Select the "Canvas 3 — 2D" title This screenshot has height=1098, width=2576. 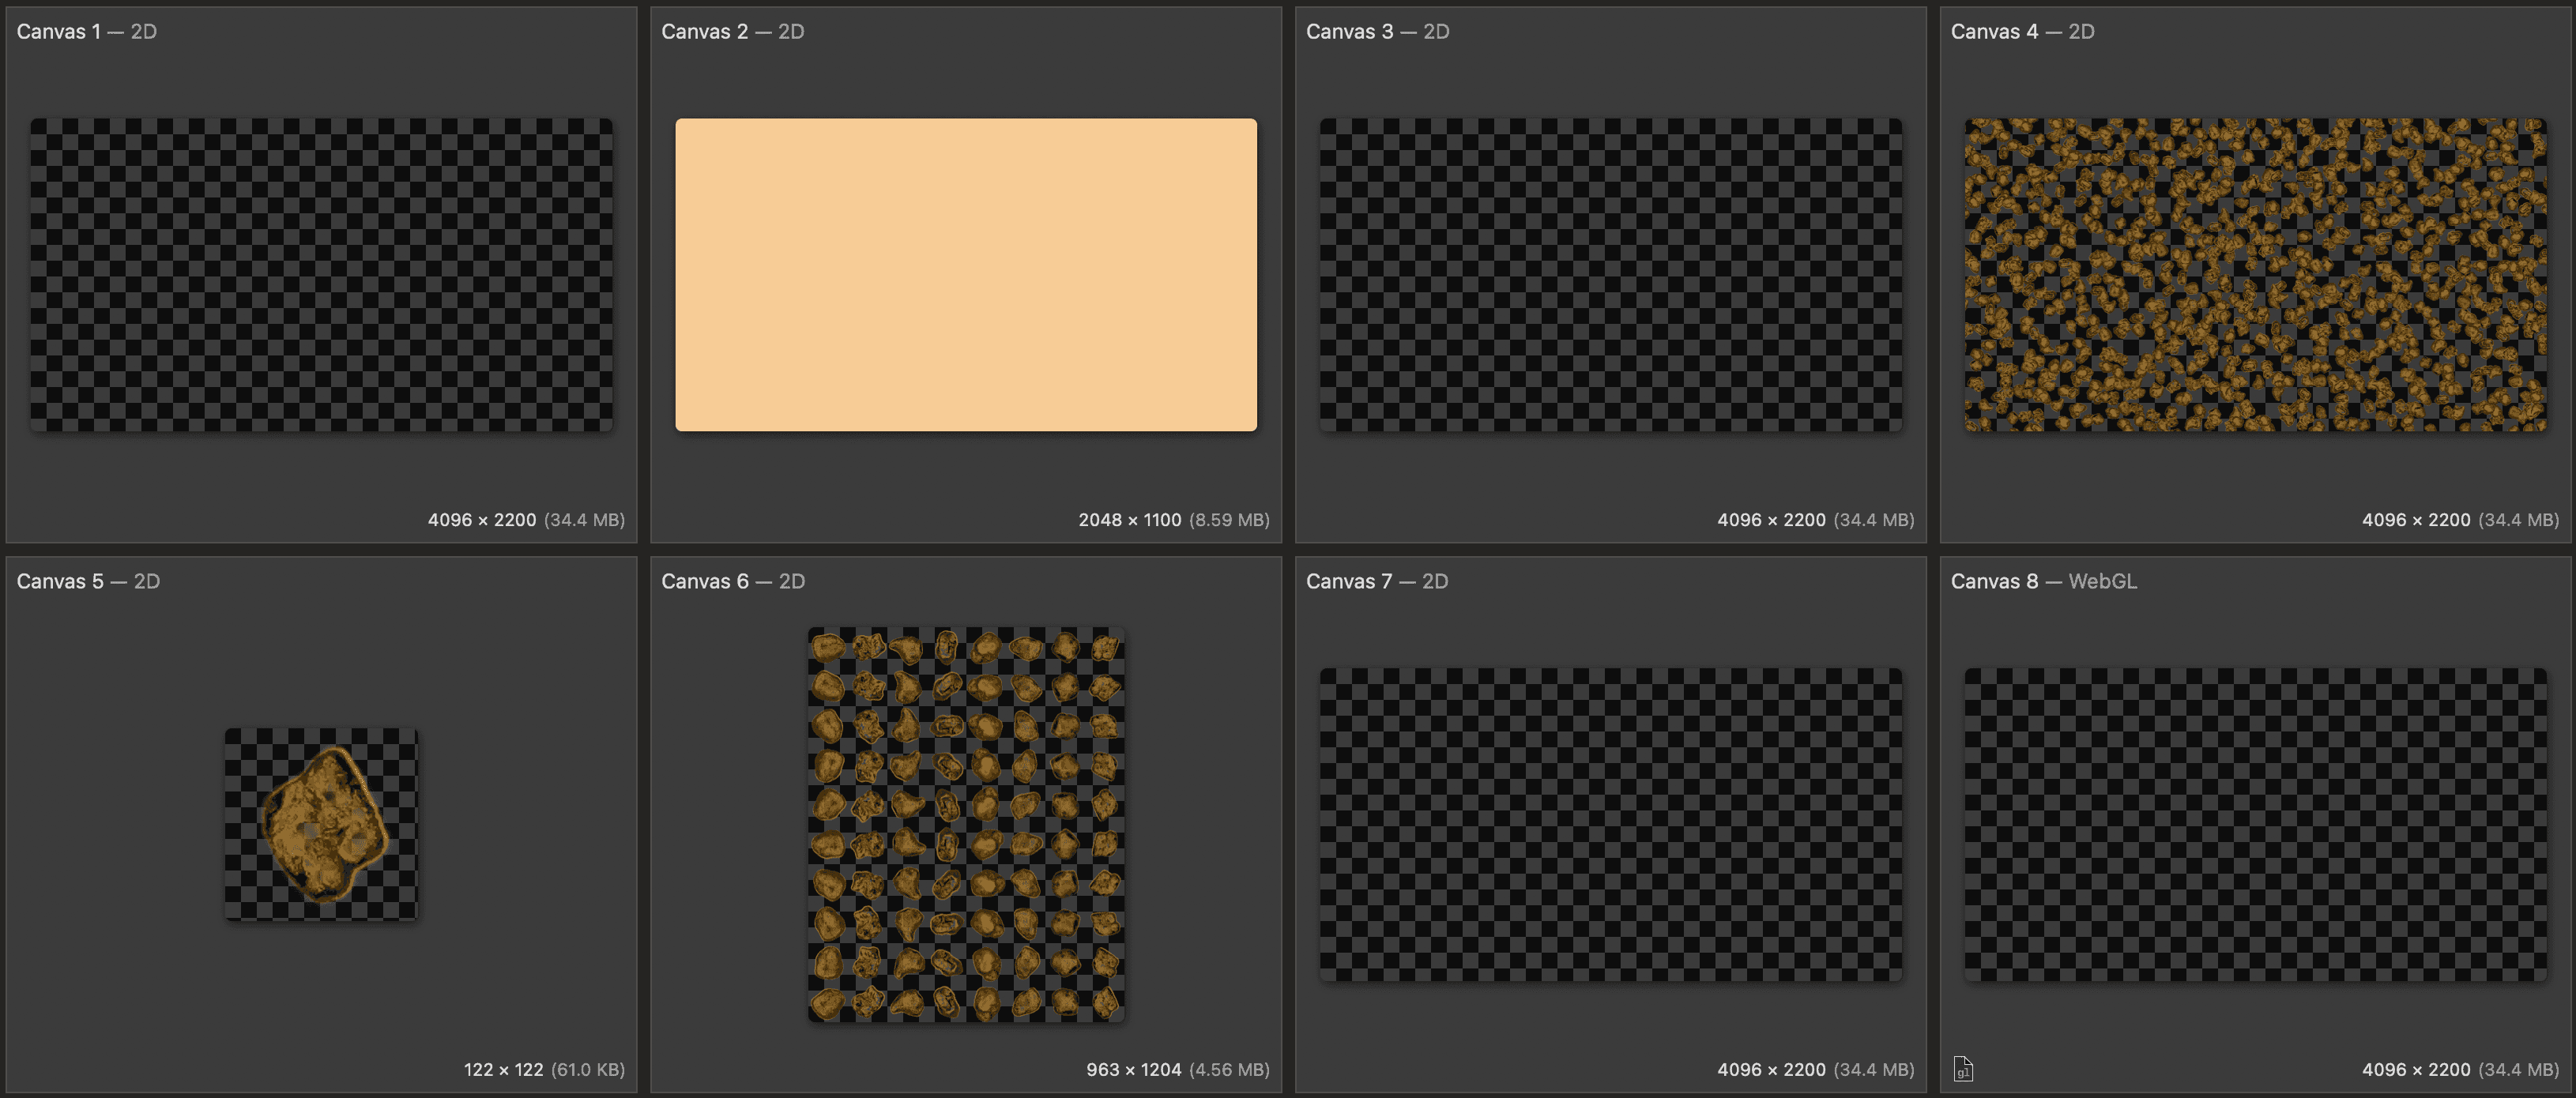coord(1377,31)
